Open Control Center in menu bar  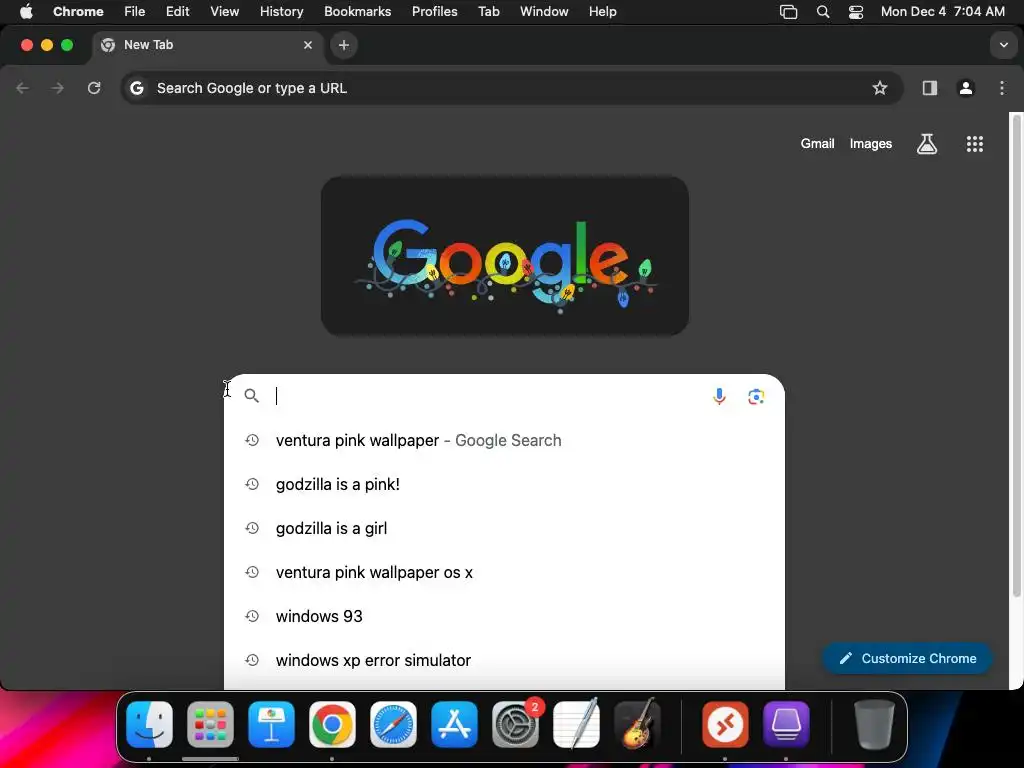tap(856, 11)
